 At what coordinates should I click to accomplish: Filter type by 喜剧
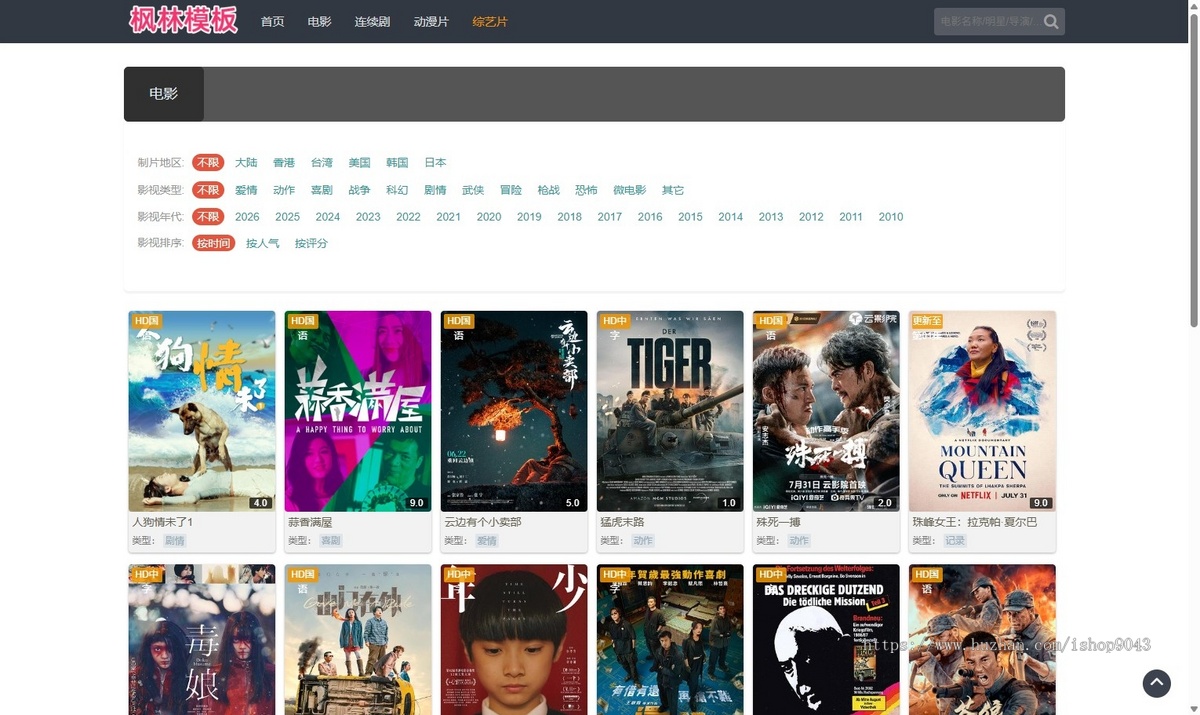point(322,190)
